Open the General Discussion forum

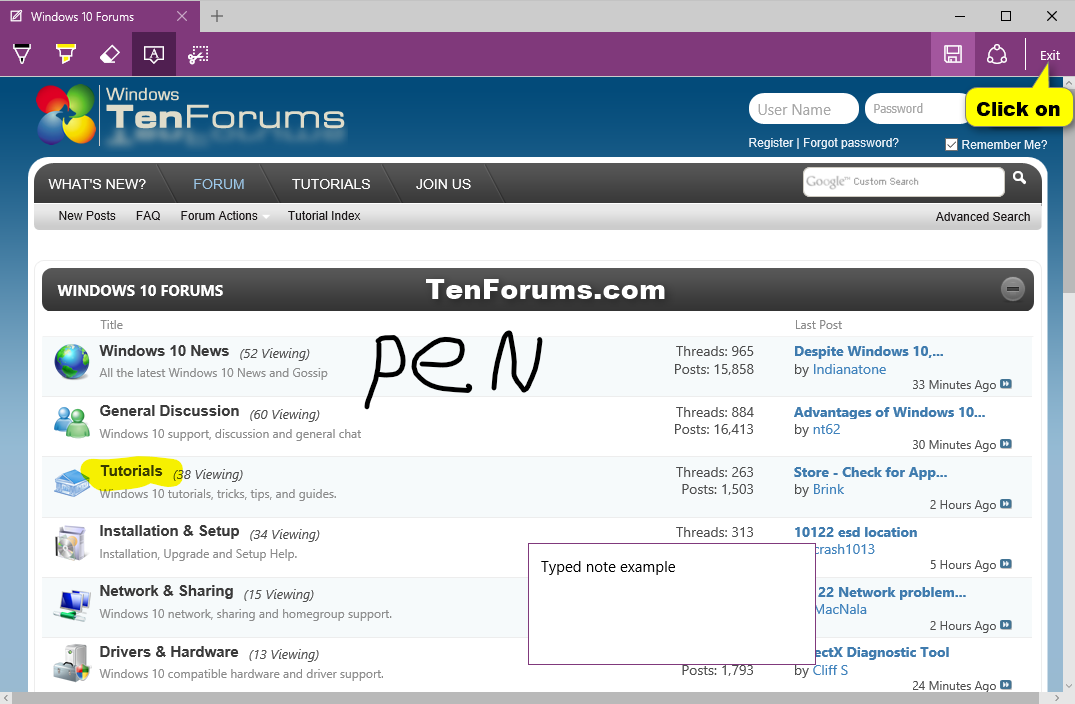[169, 411]
